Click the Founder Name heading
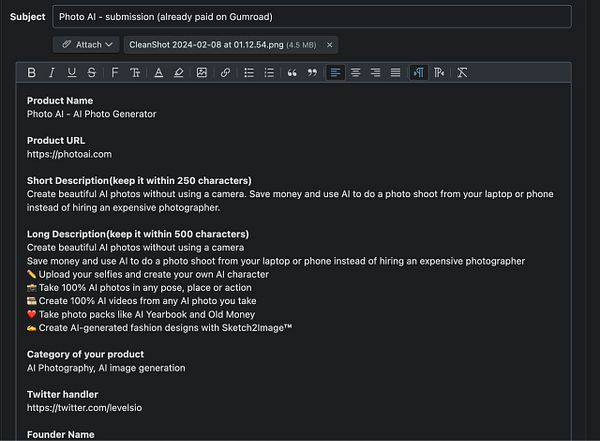Screen dimensions: 600x441 tap(60, 434)
